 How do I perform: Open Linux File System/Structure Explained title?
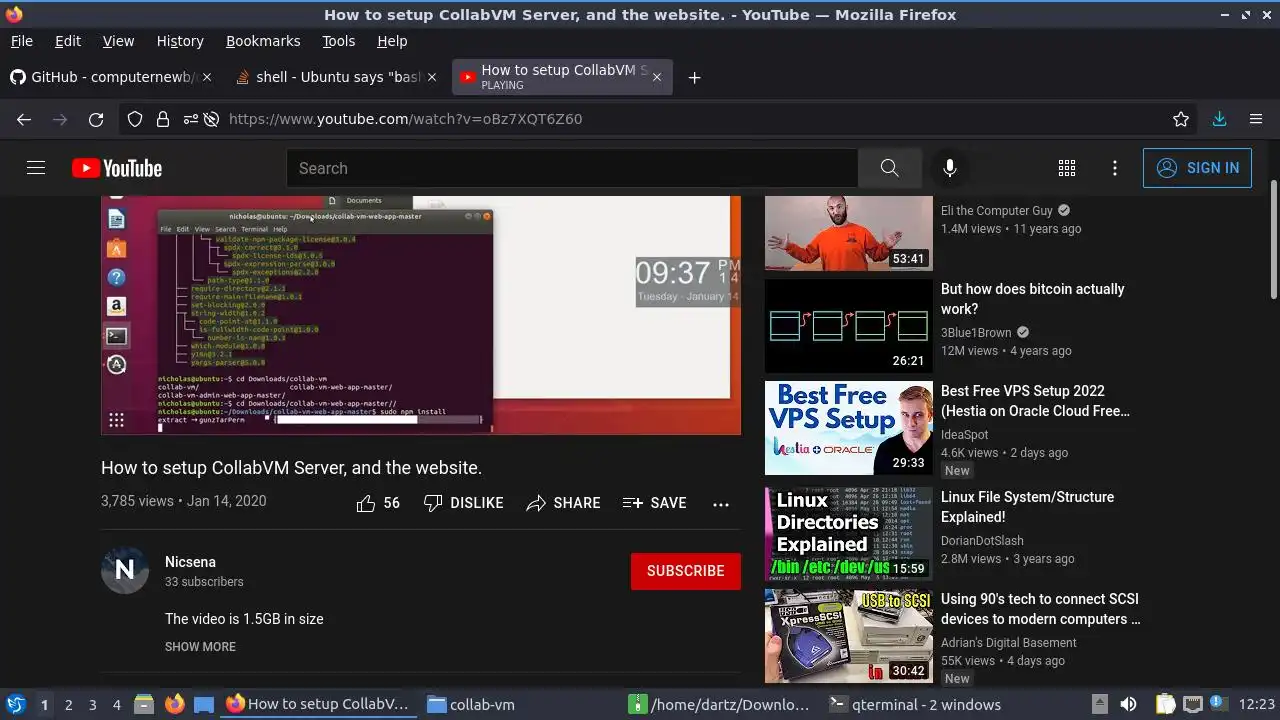click(1027, 507)
